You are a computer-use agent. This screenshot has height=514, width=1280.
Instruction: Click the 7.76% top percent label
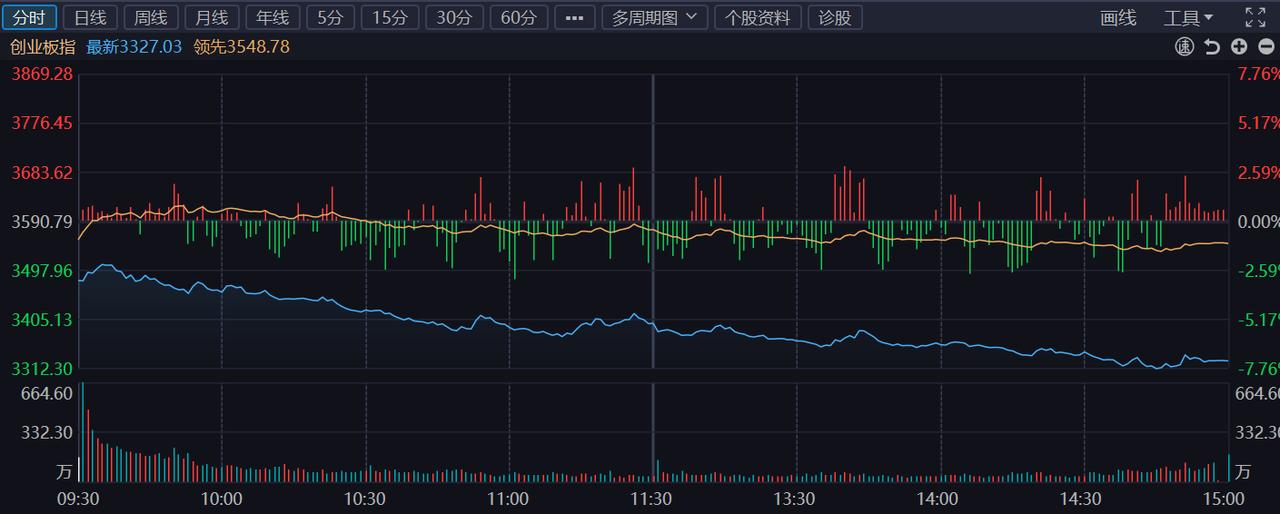point(1258,74)
